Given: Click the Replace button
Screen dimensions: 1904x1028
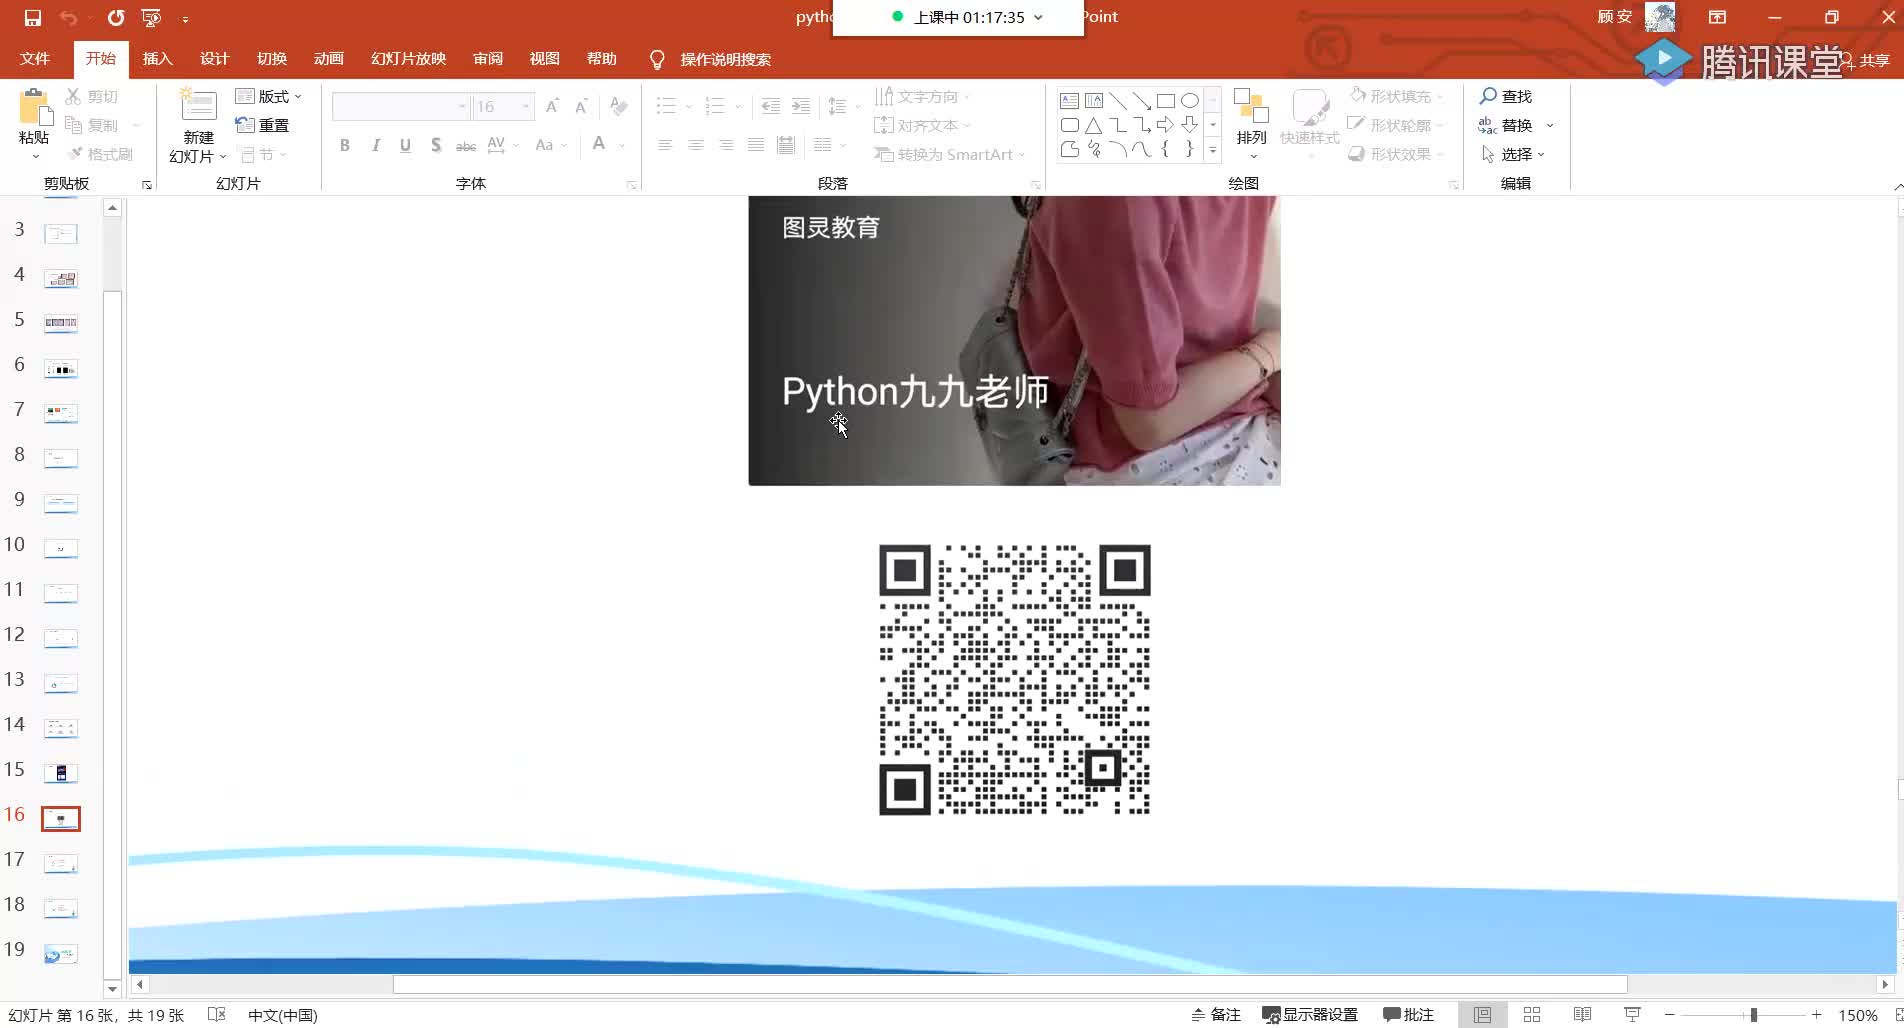Looking at the screenshot, I should click(x=1506, y=125).
